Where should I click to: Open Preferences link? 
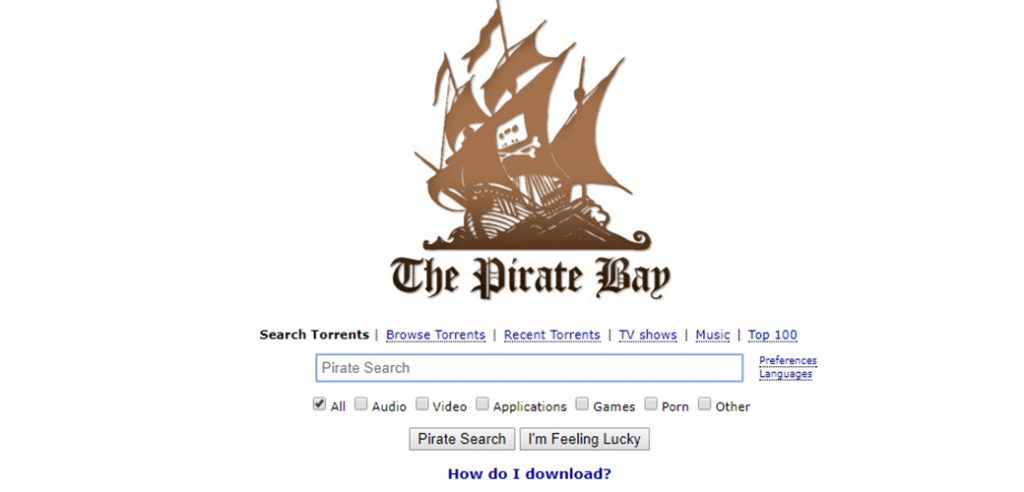[x=788, y=361]
